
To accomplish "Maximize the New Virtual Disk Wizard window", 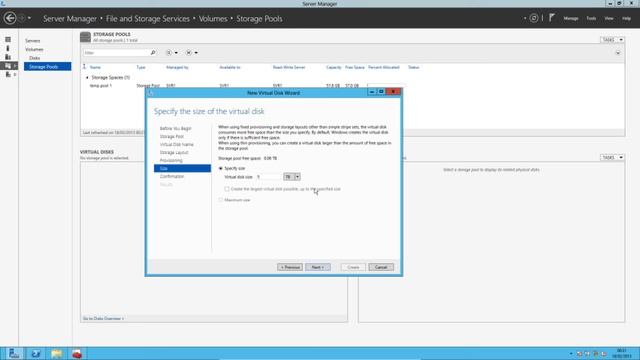I will 381,92.
